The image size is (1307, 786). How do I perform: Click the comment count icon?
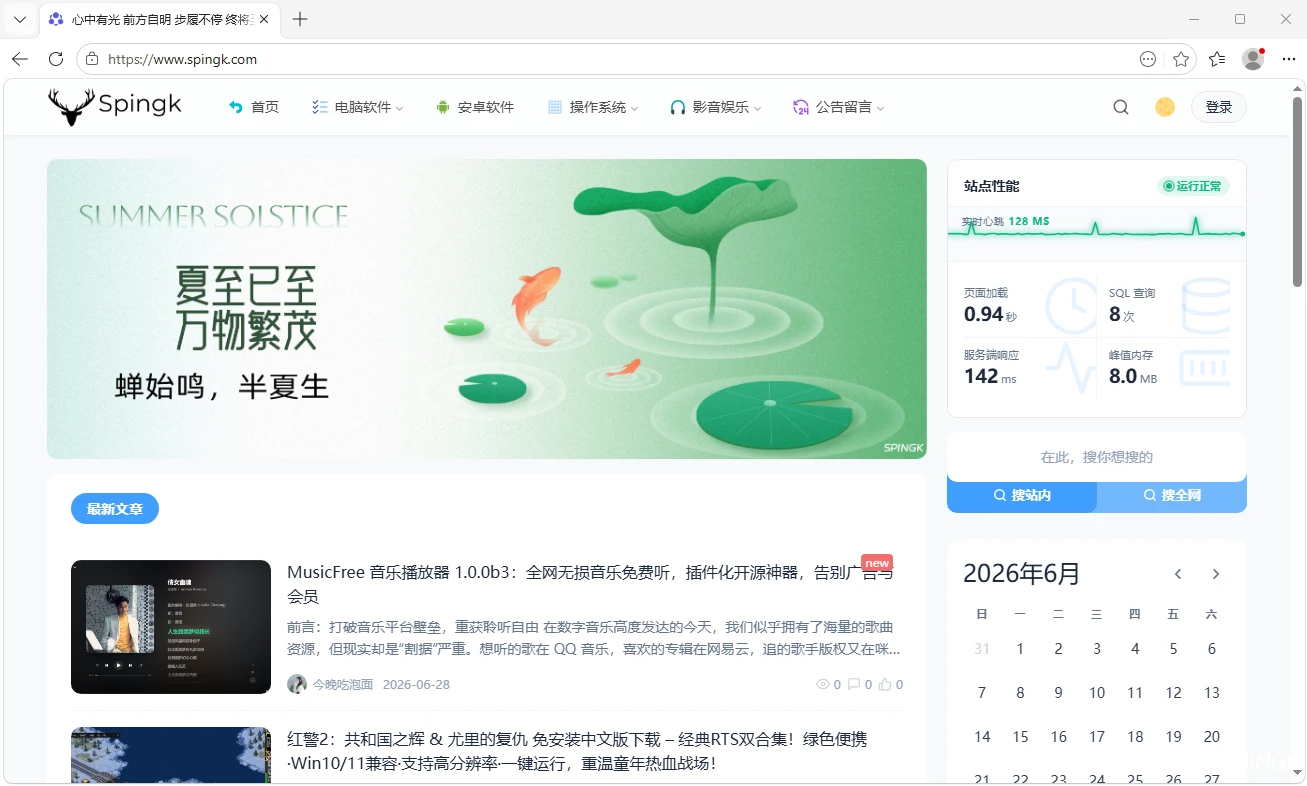[854, 684]
